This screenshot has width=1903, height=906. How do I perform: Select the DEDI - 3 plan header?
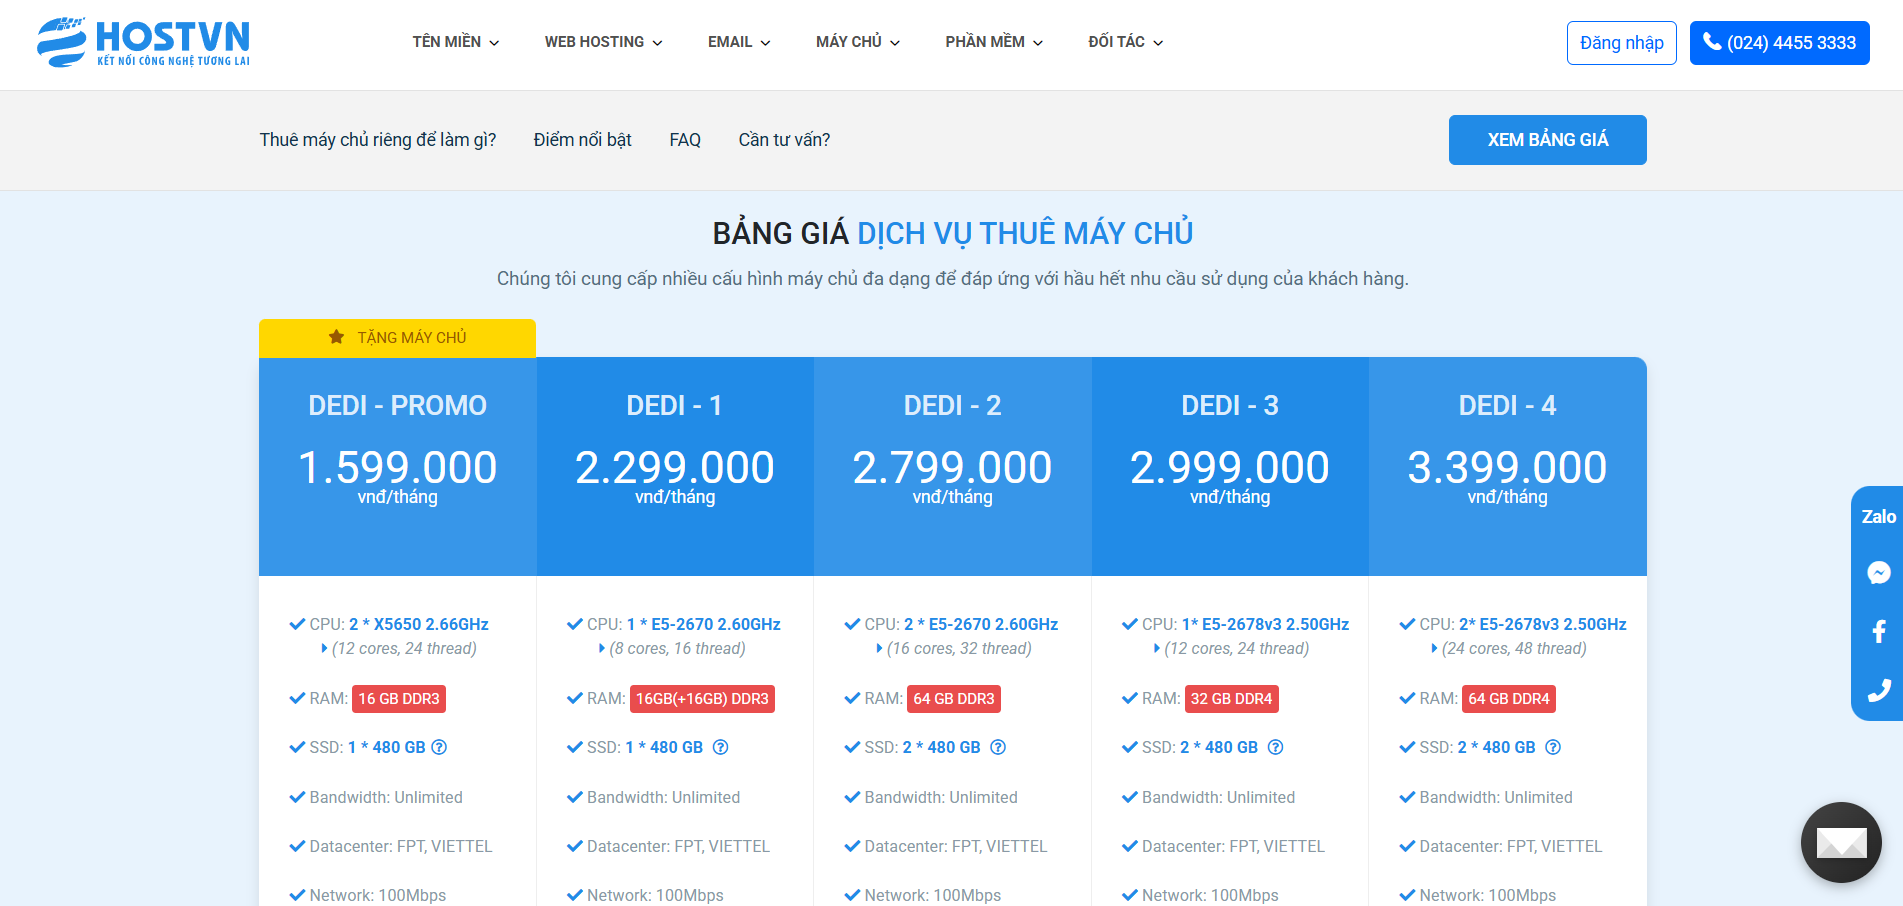(1229, 405)
